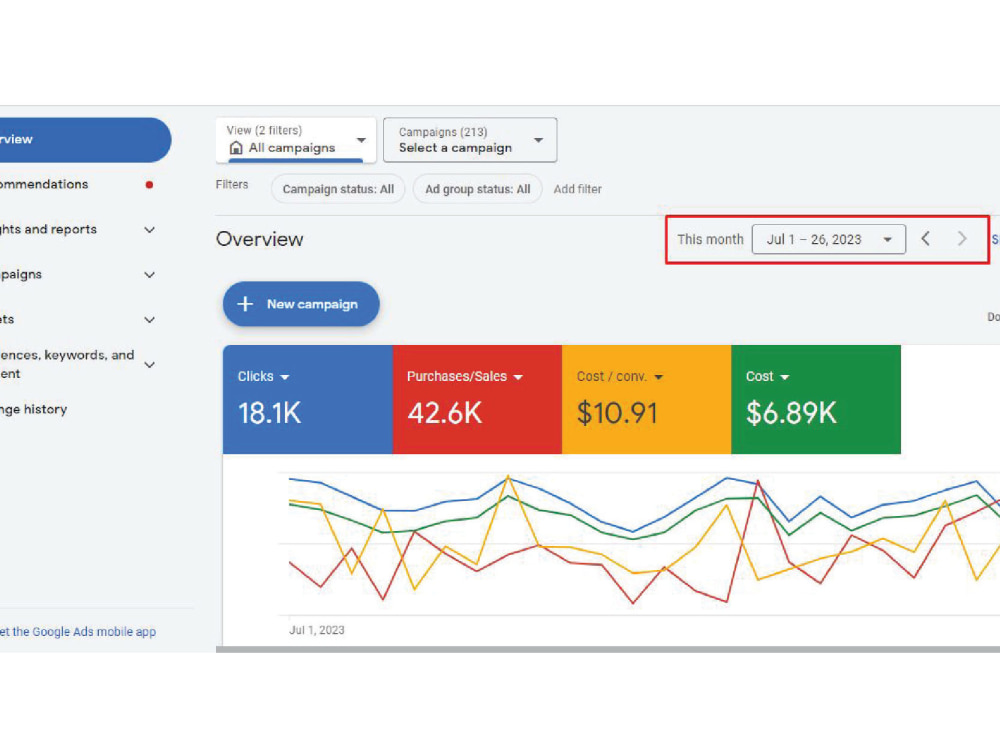1000x750 pixels.
Task: Click the $10.91 cost per conversion value
Action: [617, 413]
